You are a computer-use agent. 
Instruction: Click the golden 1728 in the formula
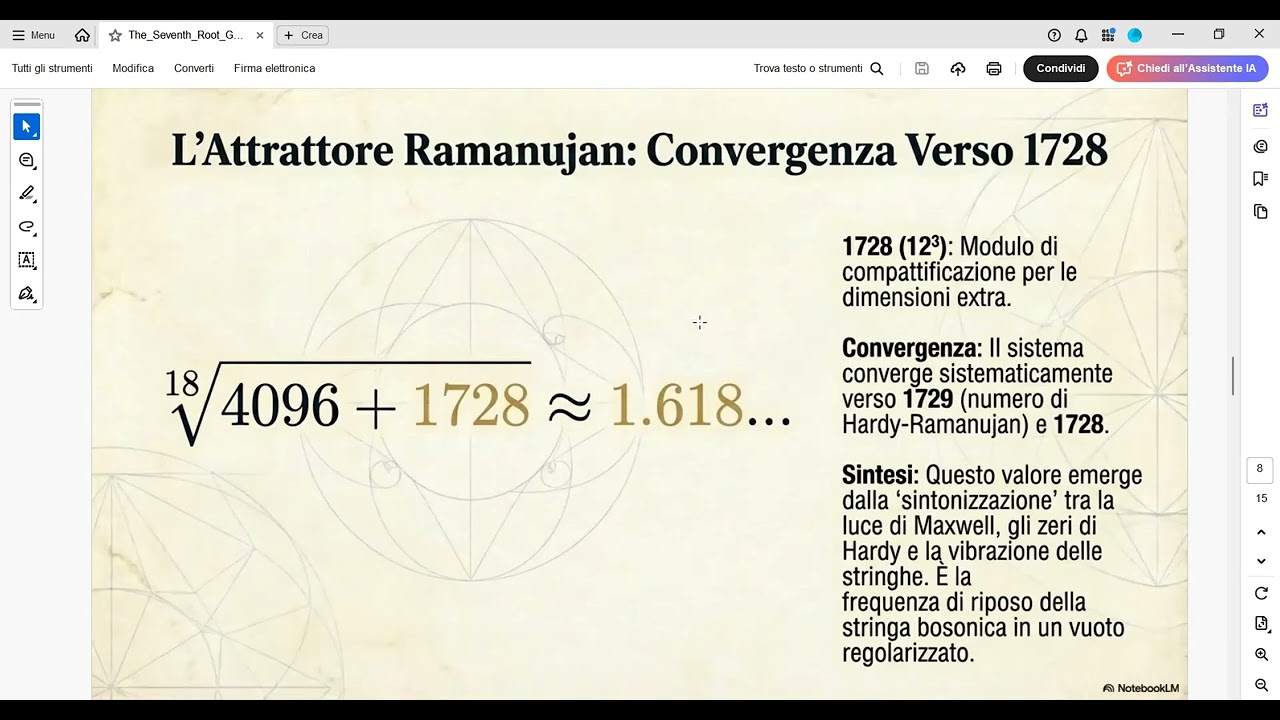point(471,407)
